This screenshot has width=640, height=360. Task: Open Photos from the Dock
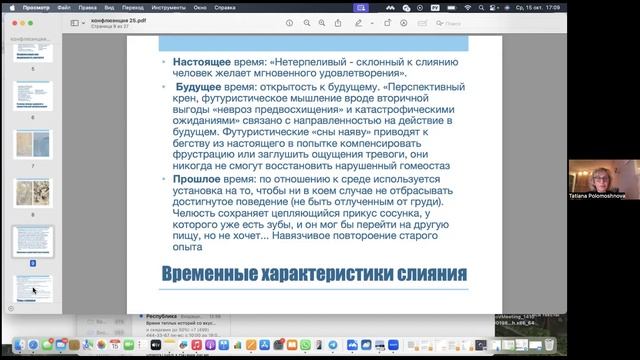(101, 345)
